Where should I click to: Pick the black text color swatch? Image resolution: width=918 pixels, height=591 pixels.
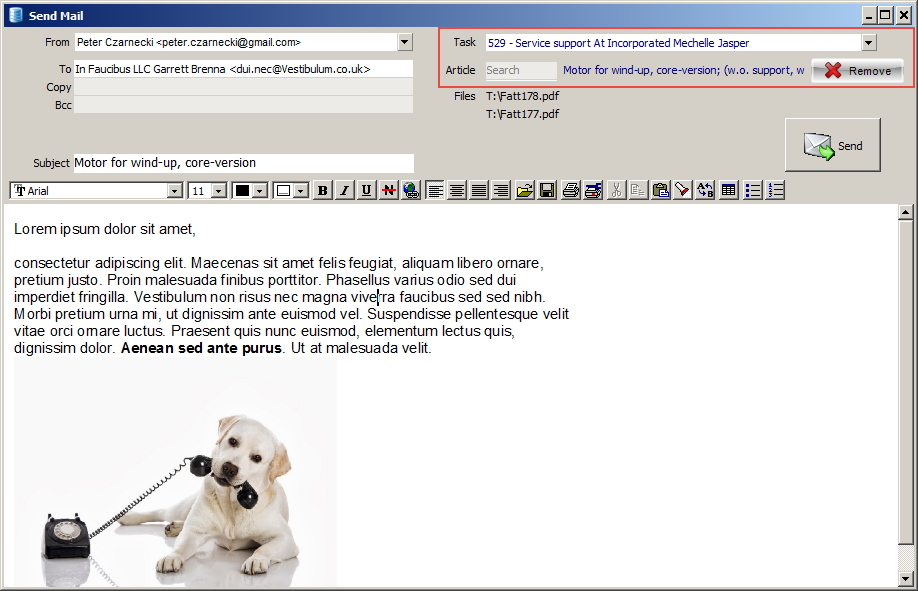click(x=242, y=191)
